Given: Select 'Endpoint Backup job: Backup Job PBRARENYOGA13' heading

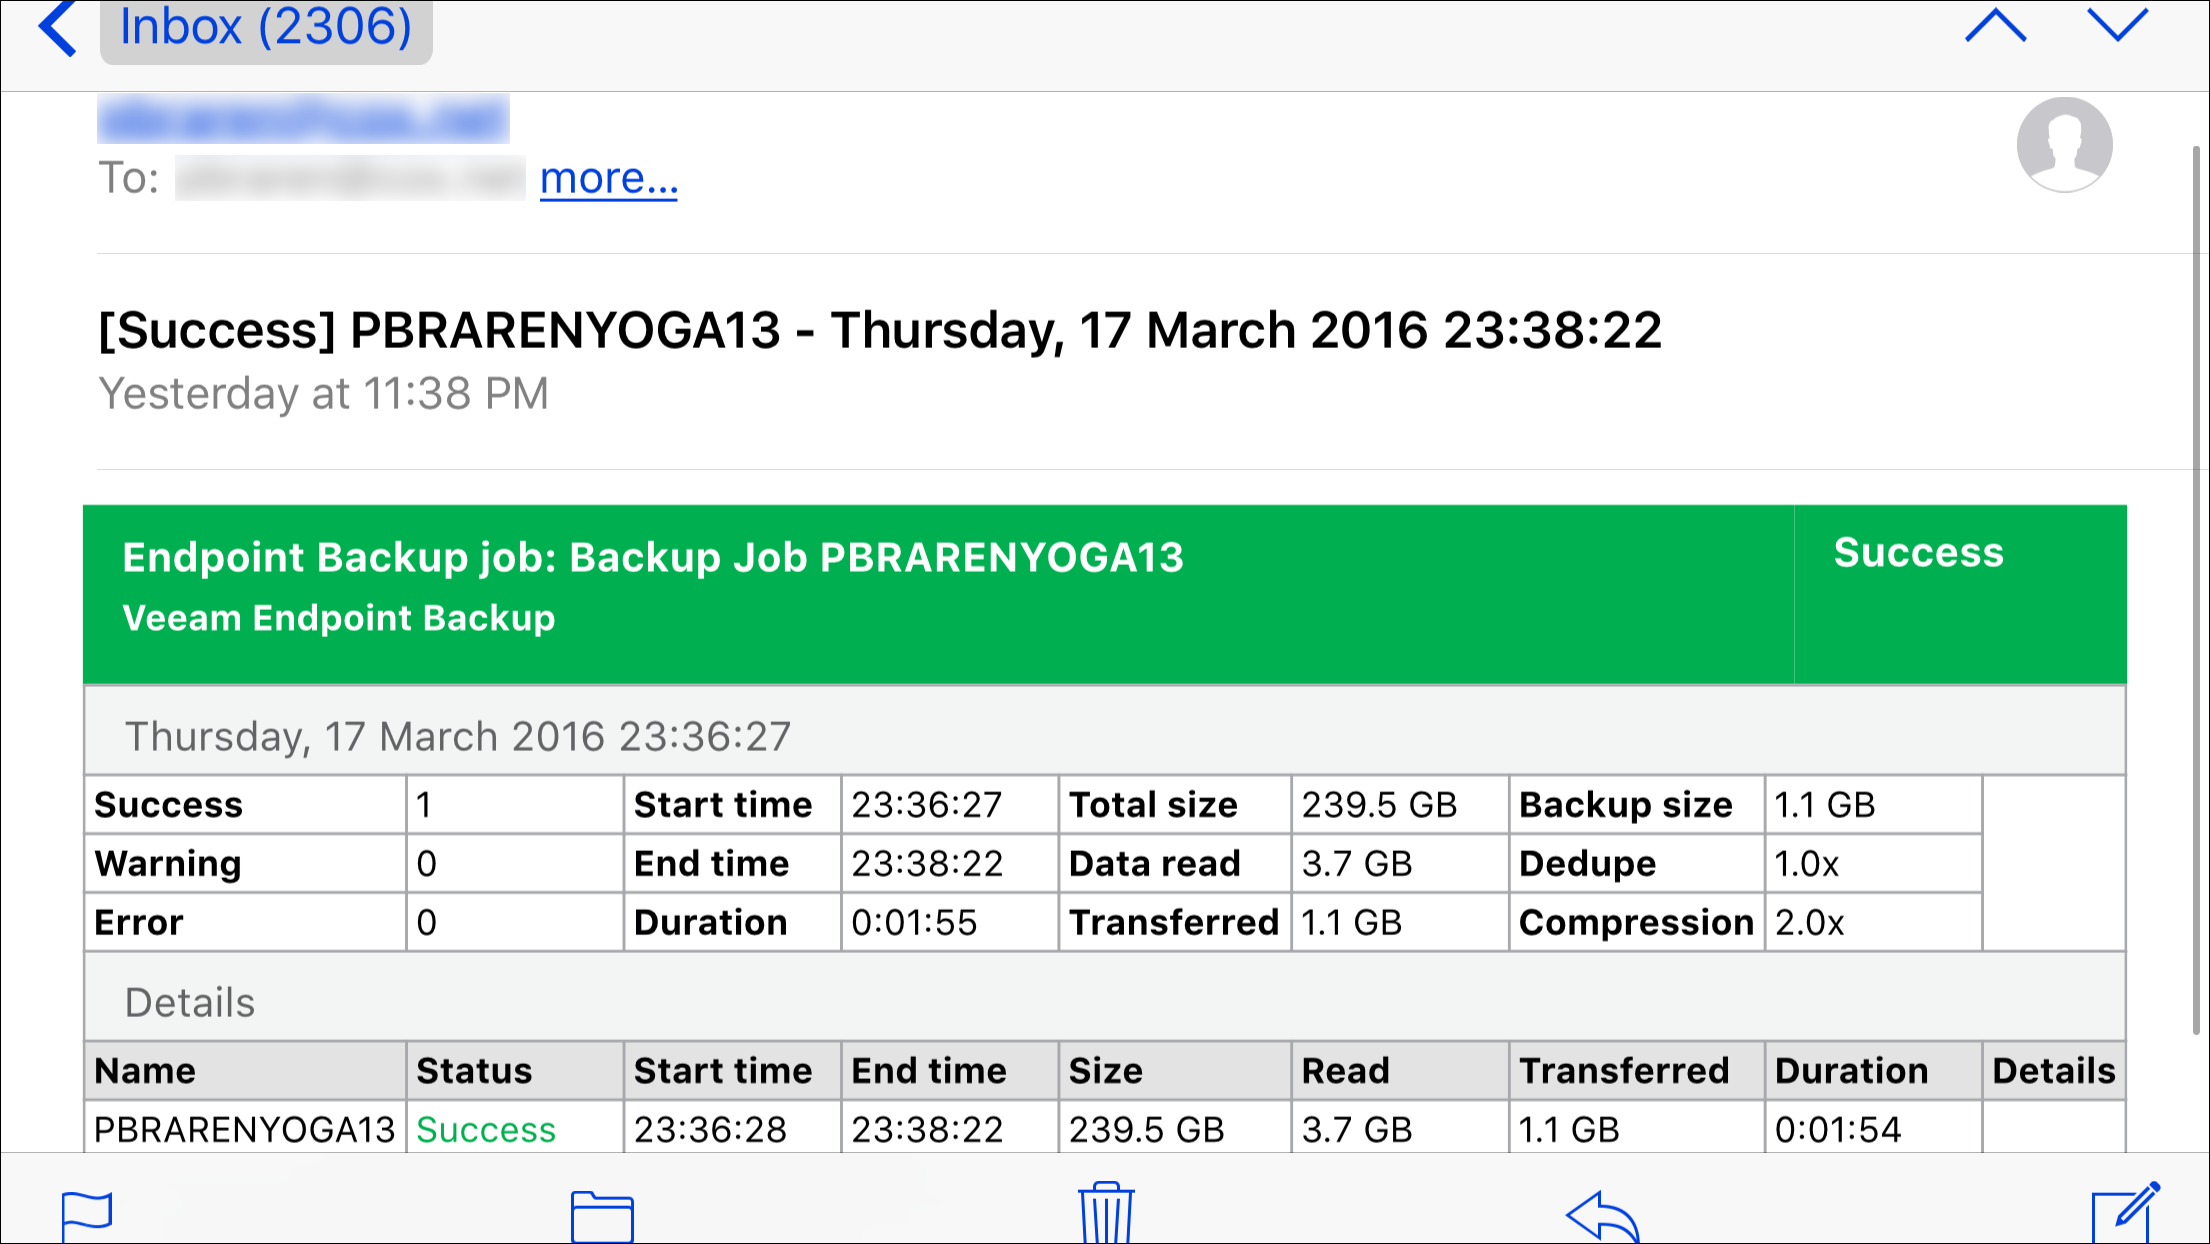Looking at the screenshot, I should pyautogui.click(x=653, y=557).
